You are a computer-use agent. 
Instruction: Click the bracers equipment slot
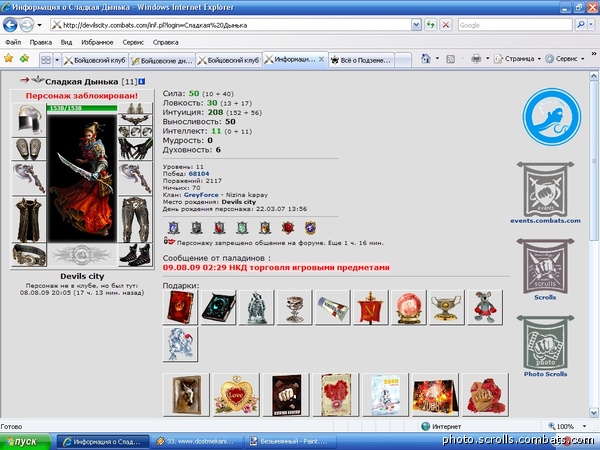[29, 148]
